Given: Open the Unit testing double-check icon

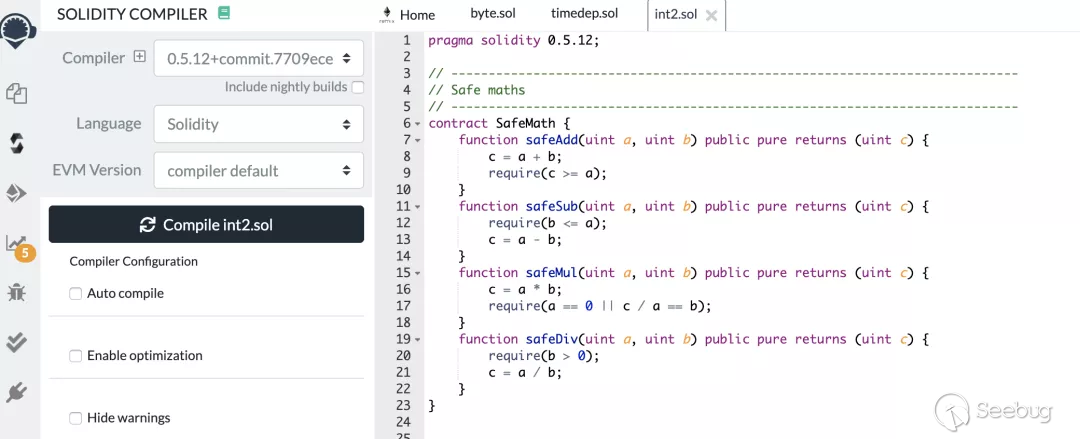Looking at the screenshot, I should click(16, 342).
